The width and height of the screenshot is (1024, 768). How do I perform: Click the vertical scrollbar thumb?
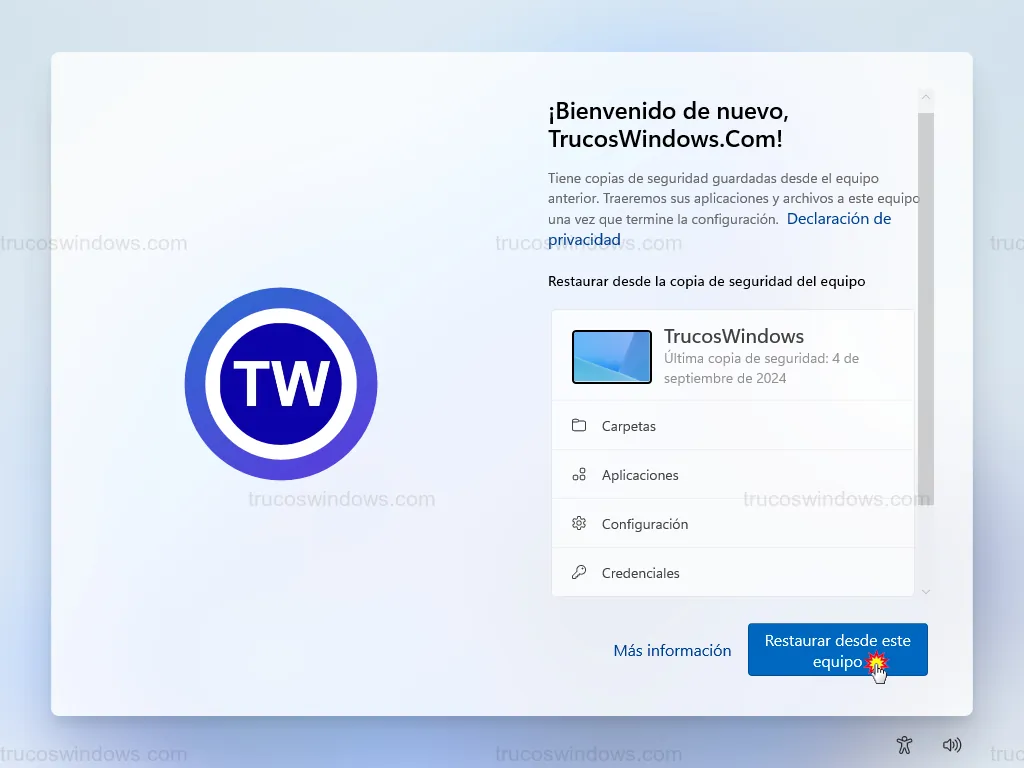coord(926,300)
